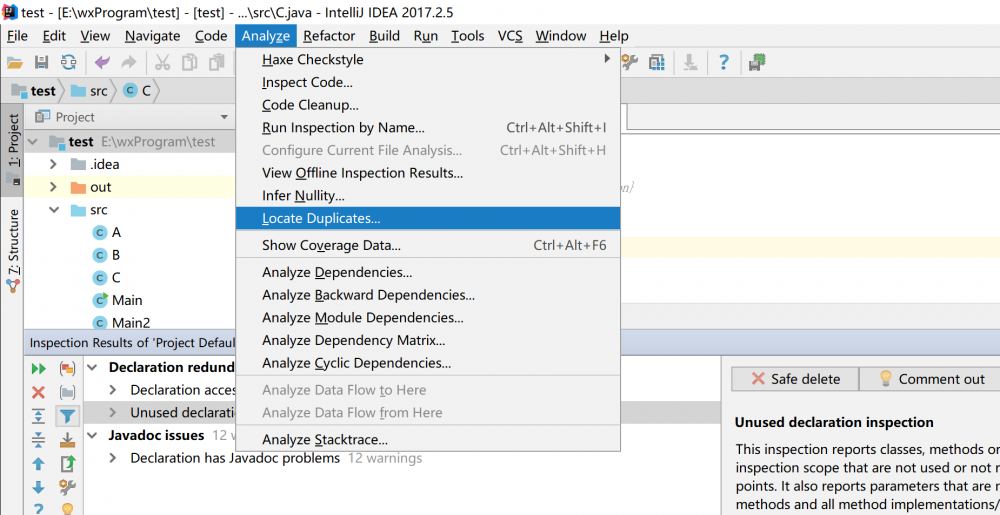Screen dimensions: 1000x515
Task: Click the Redo arrow toolbar icon
Action: click(x=129, y=62)
